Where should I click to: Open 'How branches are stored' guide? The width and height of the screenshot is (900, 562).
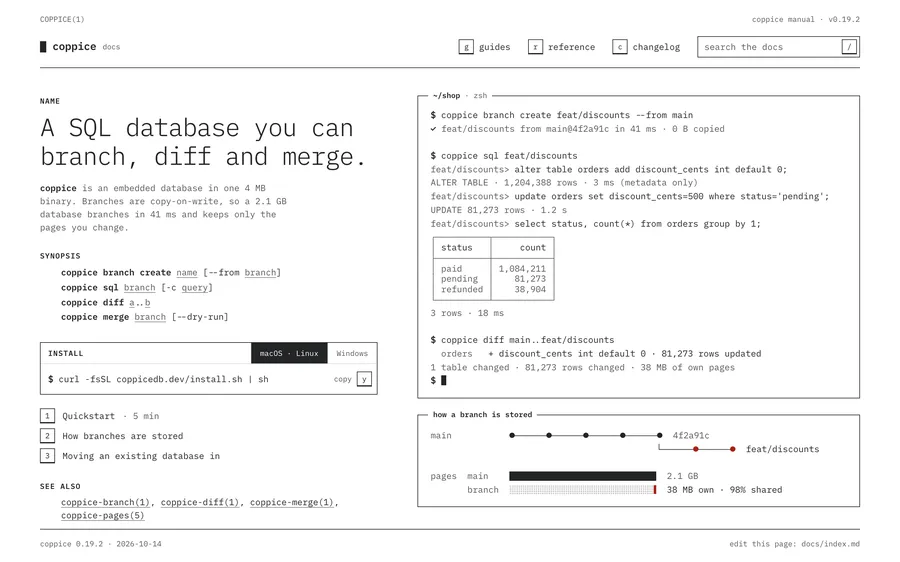pyautogui.click(x=122, y=436)
